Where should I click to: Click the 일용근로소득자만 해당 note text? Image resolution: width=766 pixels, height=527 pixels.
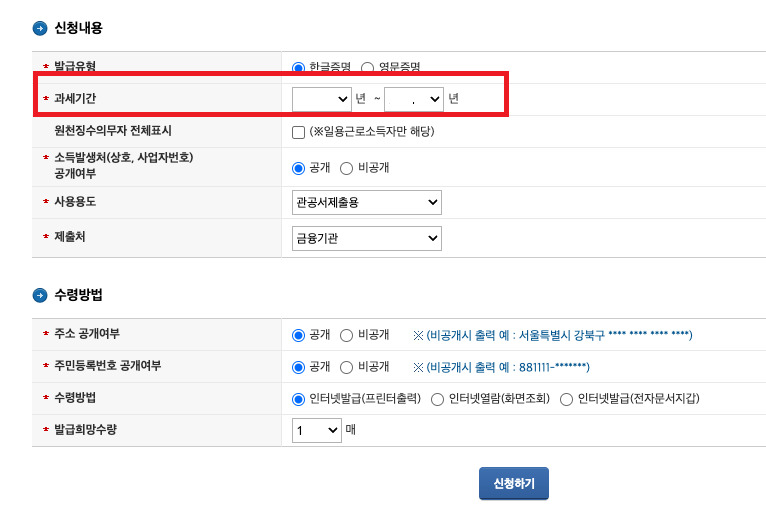372,132
